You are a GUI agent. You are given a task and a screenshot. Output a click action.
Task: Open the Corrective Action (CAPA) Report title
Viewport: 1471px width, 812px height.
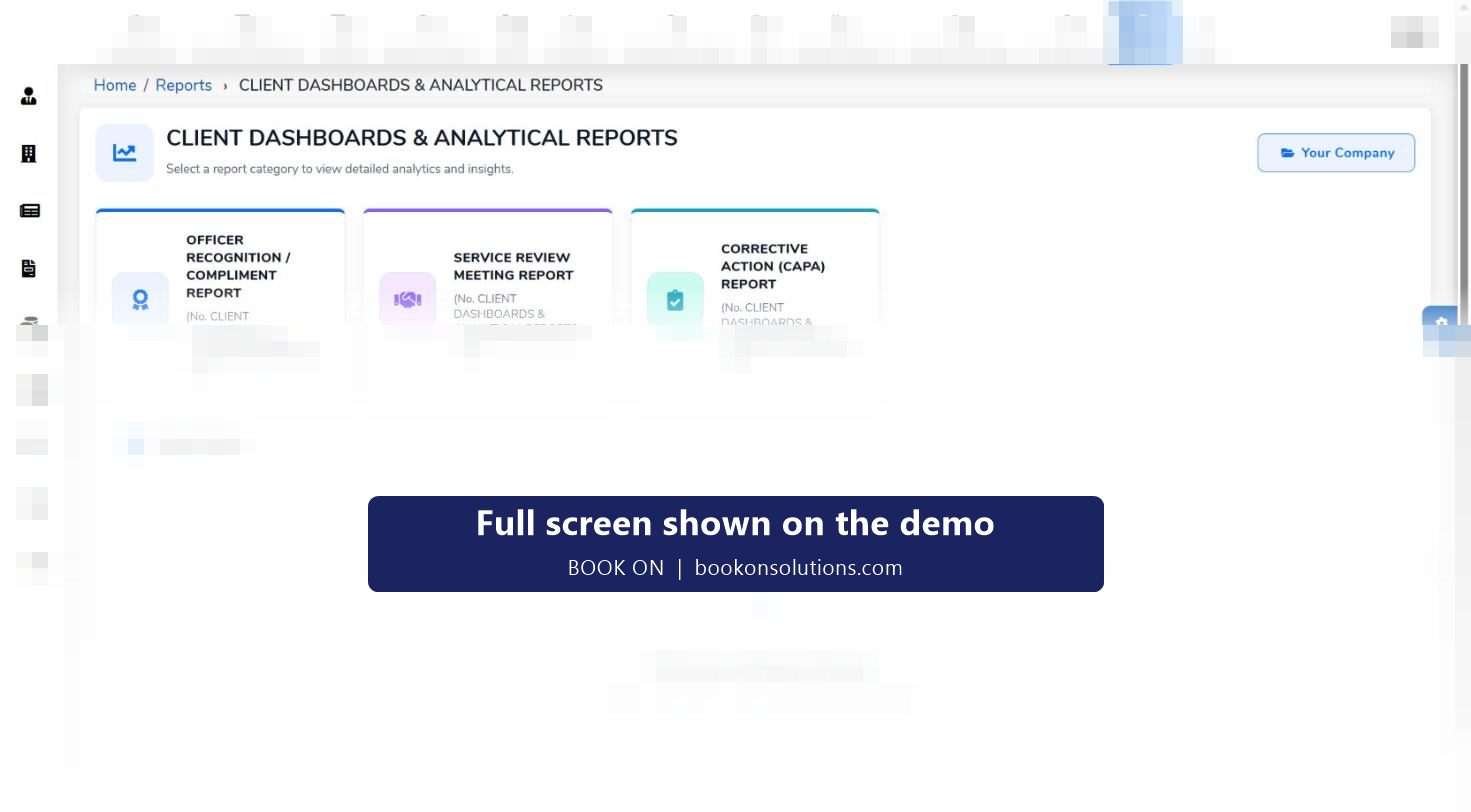773,266
